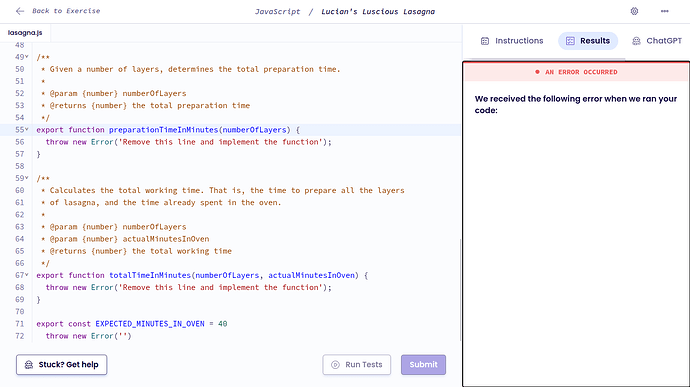
Task: Collapse totalTimeInMinutes function fold at line 67
Action: (x=27, y=274)
